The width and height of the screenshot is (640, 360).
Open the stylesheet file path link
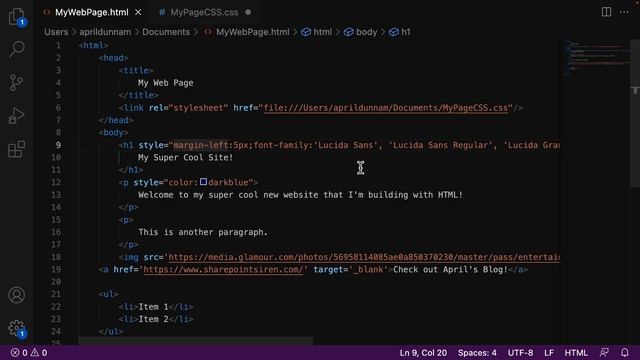[x=386, y=108]
